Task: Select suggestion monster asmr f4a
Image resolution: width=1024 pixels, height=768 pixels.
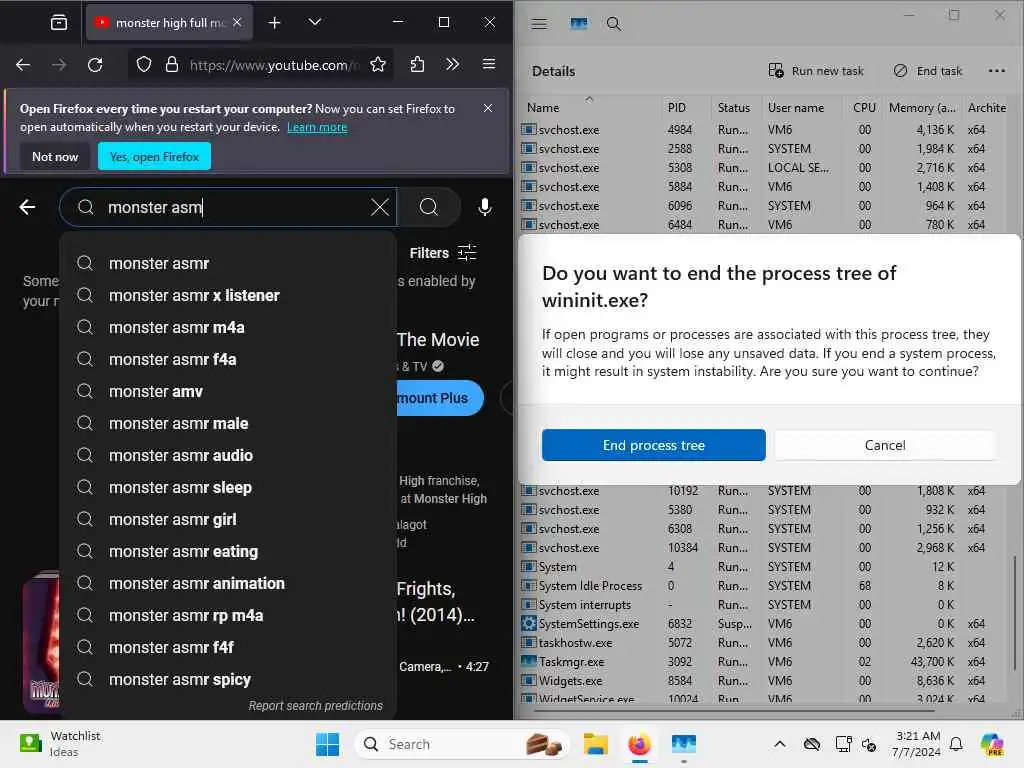Action: [227, 360]
